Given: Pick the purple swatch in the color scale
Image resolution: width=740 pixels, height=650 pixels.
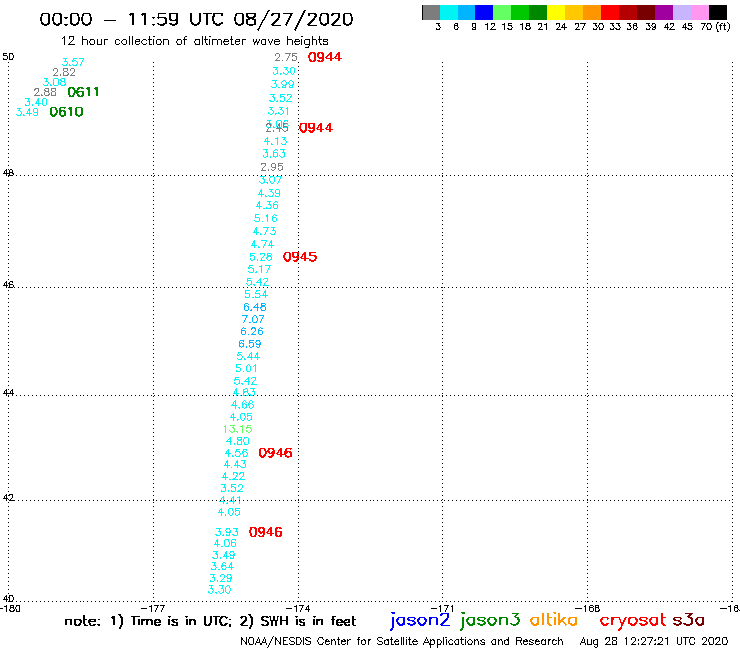Looking at the screenshot, I should click(x=664, y=12).
